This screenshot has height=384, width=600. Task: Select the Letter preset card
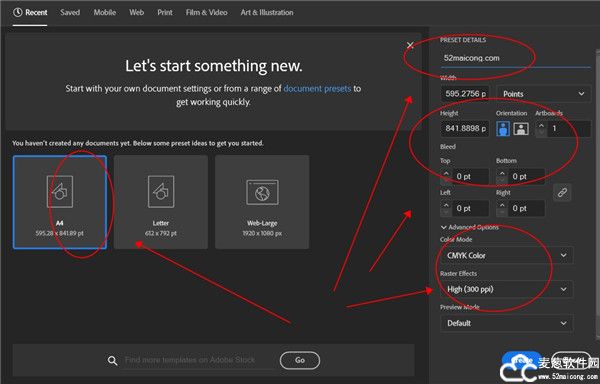[x=161, y=202]
